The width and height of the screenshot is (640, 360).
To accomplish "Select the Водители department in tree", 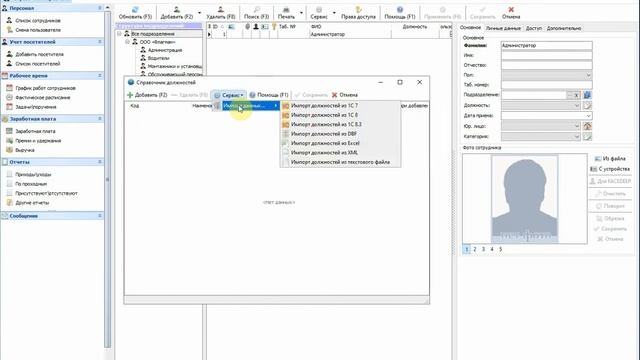I will [158, 58].
